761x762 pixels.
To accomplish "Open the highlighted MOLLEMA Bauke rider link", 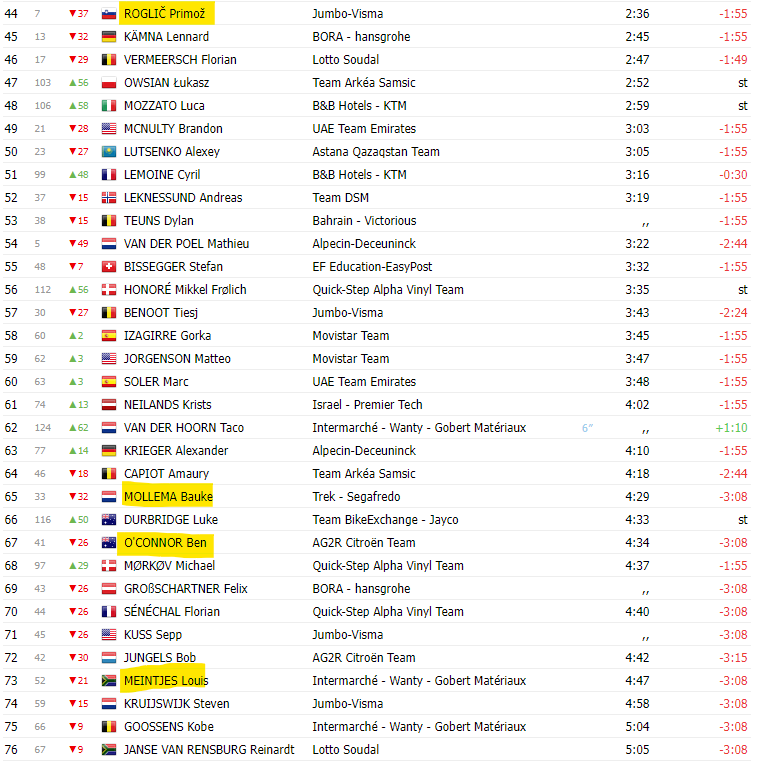I will click(x=168, y=497).
